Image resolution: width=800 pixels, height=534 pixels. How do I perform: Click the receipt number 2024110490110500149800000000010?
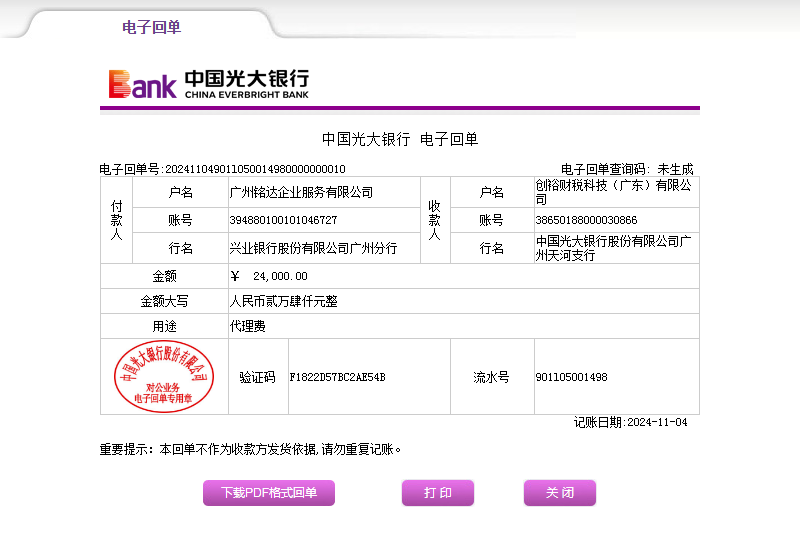tap(255, 169)
